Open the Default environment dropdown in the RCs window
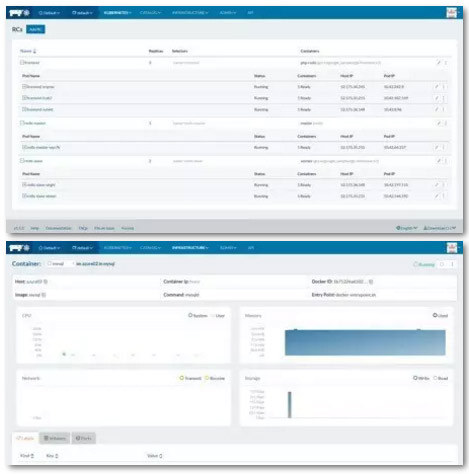This screenshot has height=474, width=469. [49, 13]
